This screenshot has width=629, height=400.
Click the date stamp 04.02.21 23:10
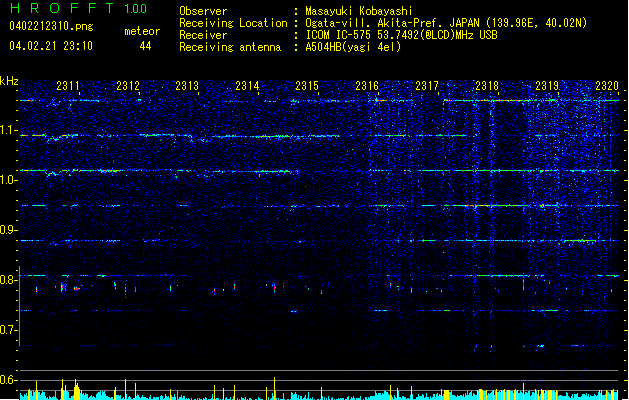click(x=51, y=46)
